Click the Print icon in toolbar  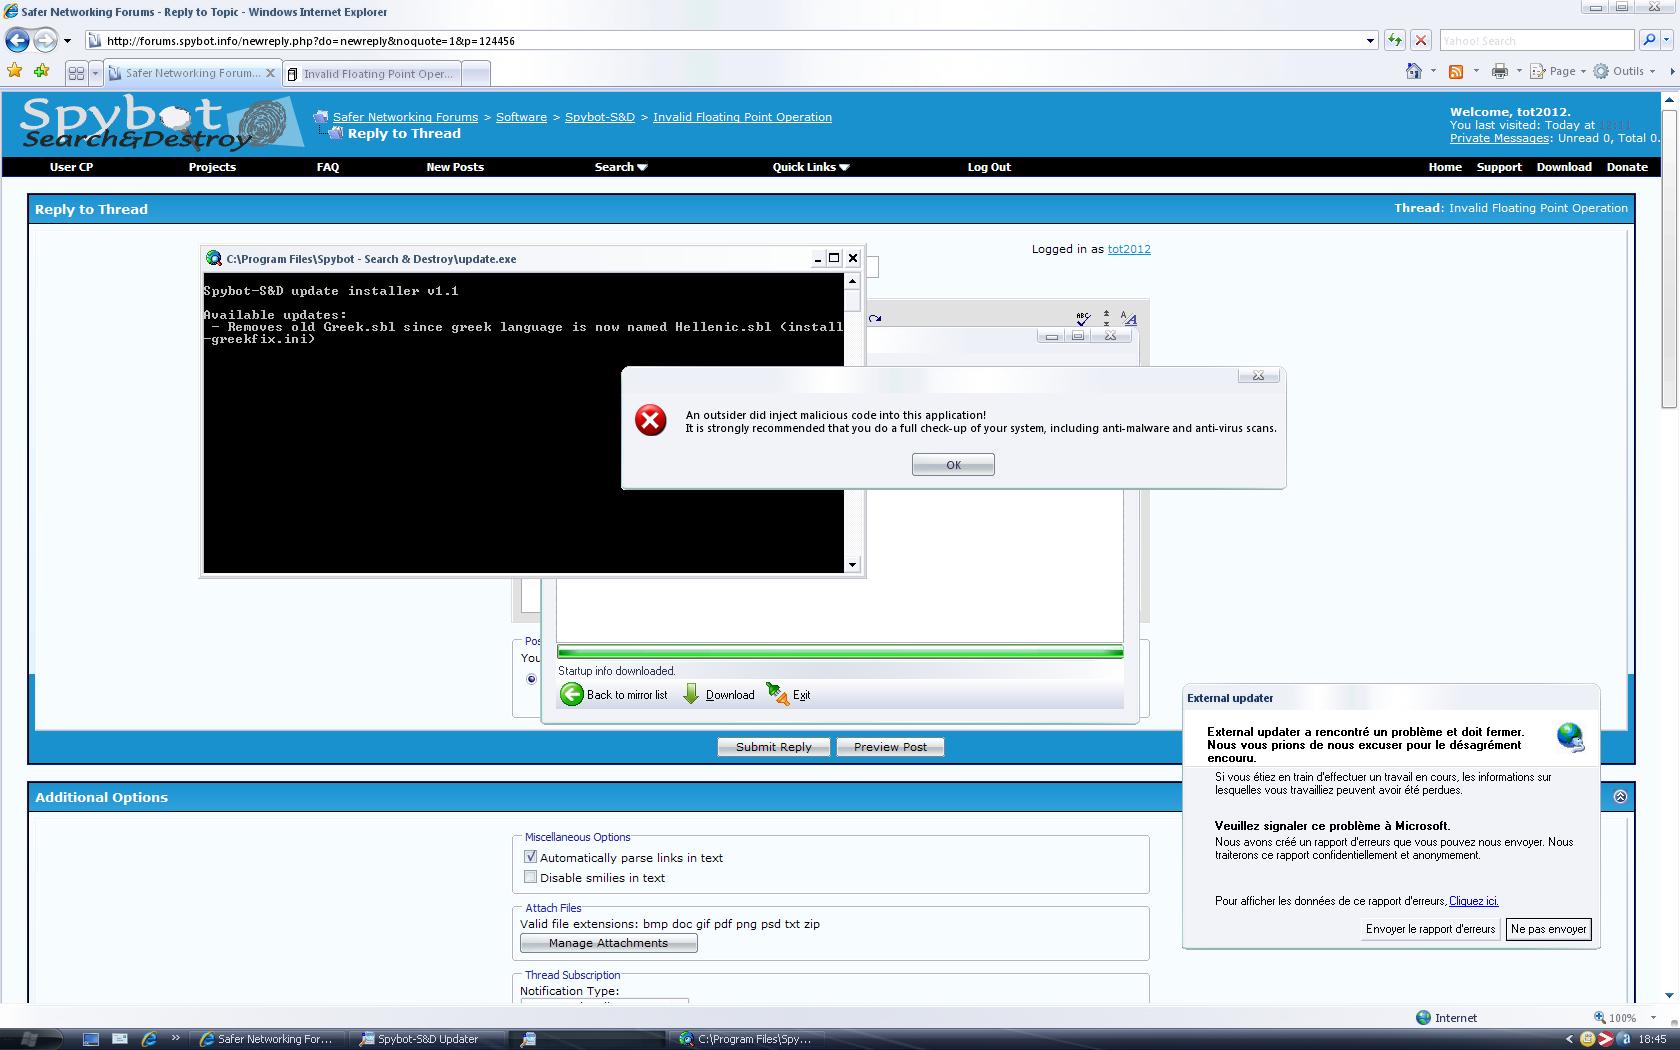tap(1499, 71)
